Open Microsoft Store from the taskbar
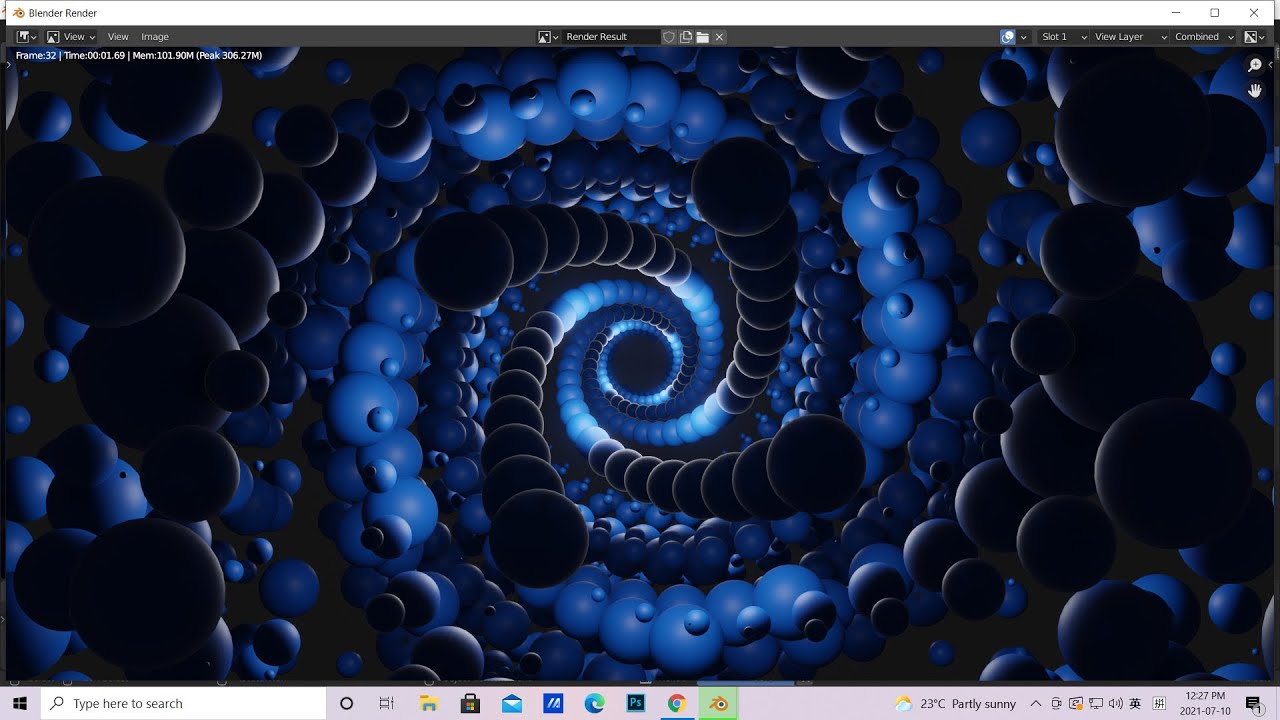 pos(470,703)
